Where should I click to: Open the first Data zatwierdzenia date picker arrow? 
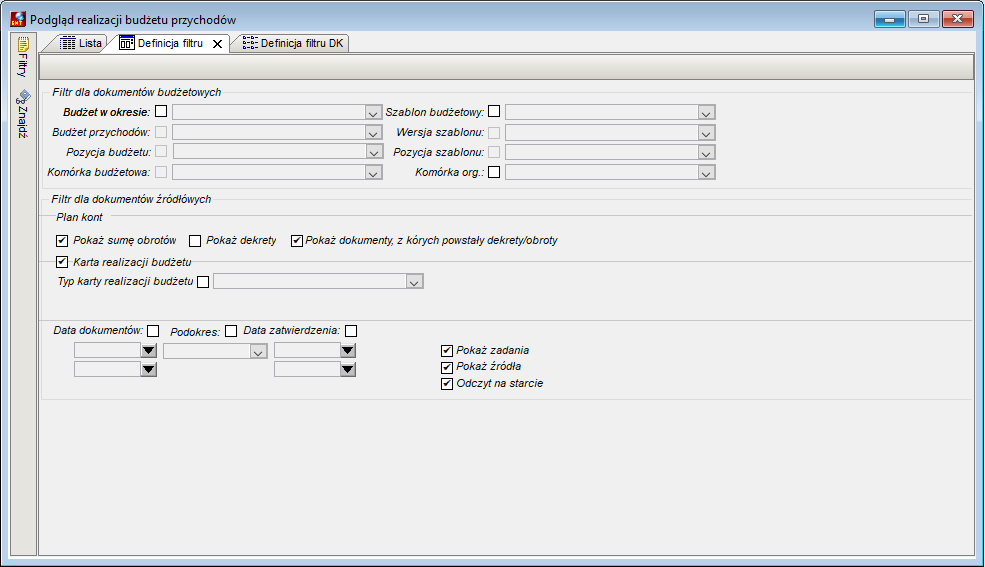[x=348, y=350]
